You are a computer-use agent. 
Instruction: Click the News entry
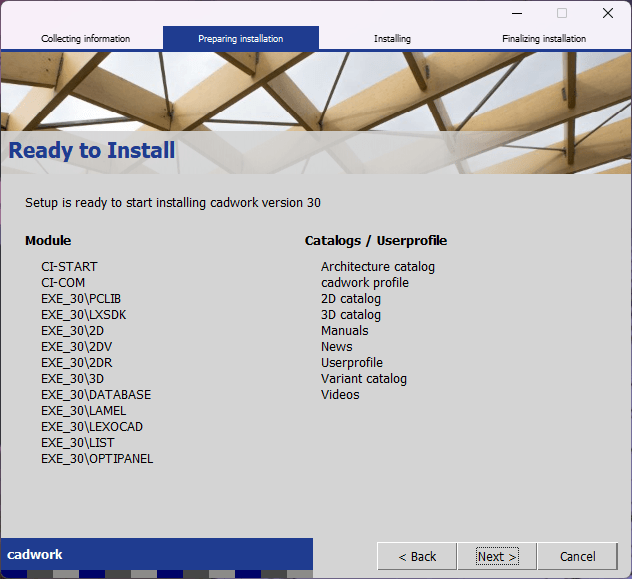coord(337,347)
